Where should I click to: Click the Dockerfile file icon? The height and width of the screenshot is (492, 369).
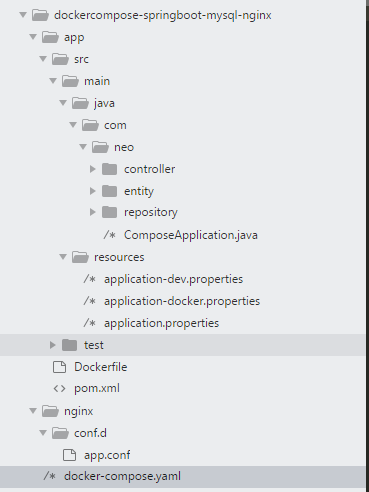[59, 367]
